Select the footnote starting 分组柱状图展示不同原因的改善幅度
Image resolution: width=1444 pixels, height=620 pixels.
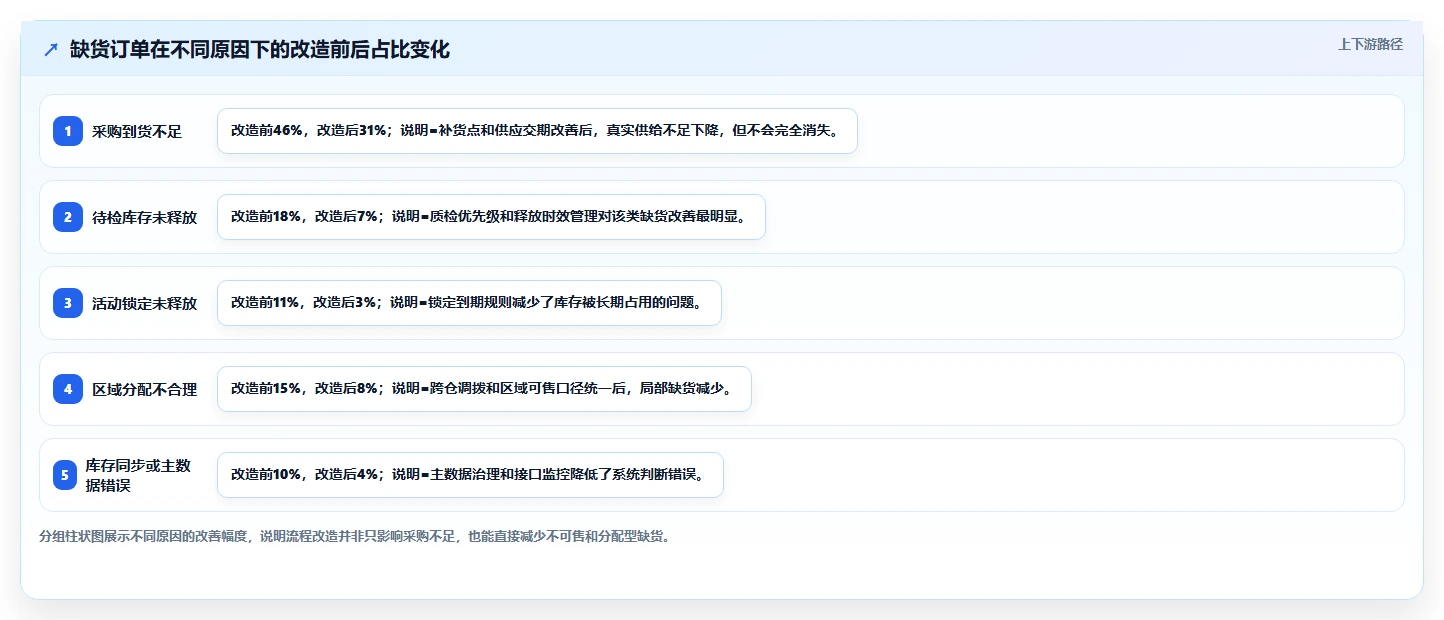[x=354, y=536]
